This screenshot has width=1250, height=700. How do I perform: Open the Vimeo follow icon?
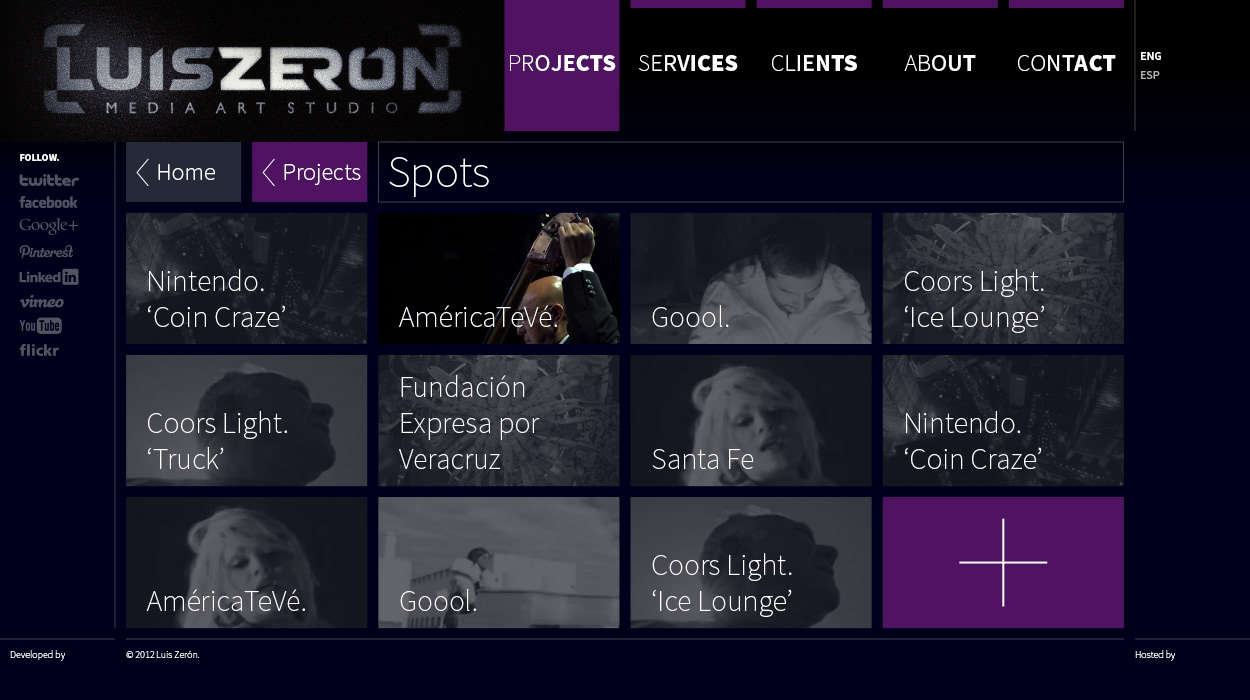click(41, 302)
